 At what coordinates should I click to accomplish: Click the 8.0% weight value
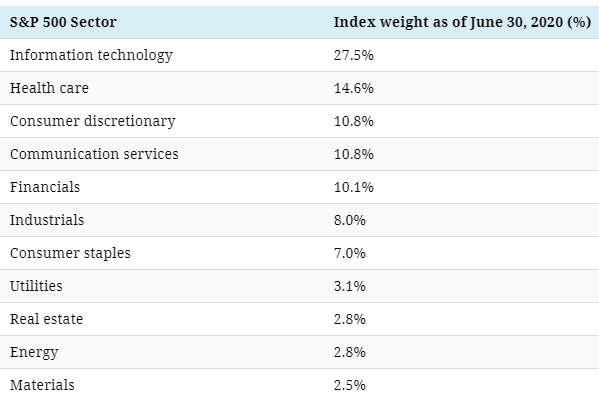(350, 220)
